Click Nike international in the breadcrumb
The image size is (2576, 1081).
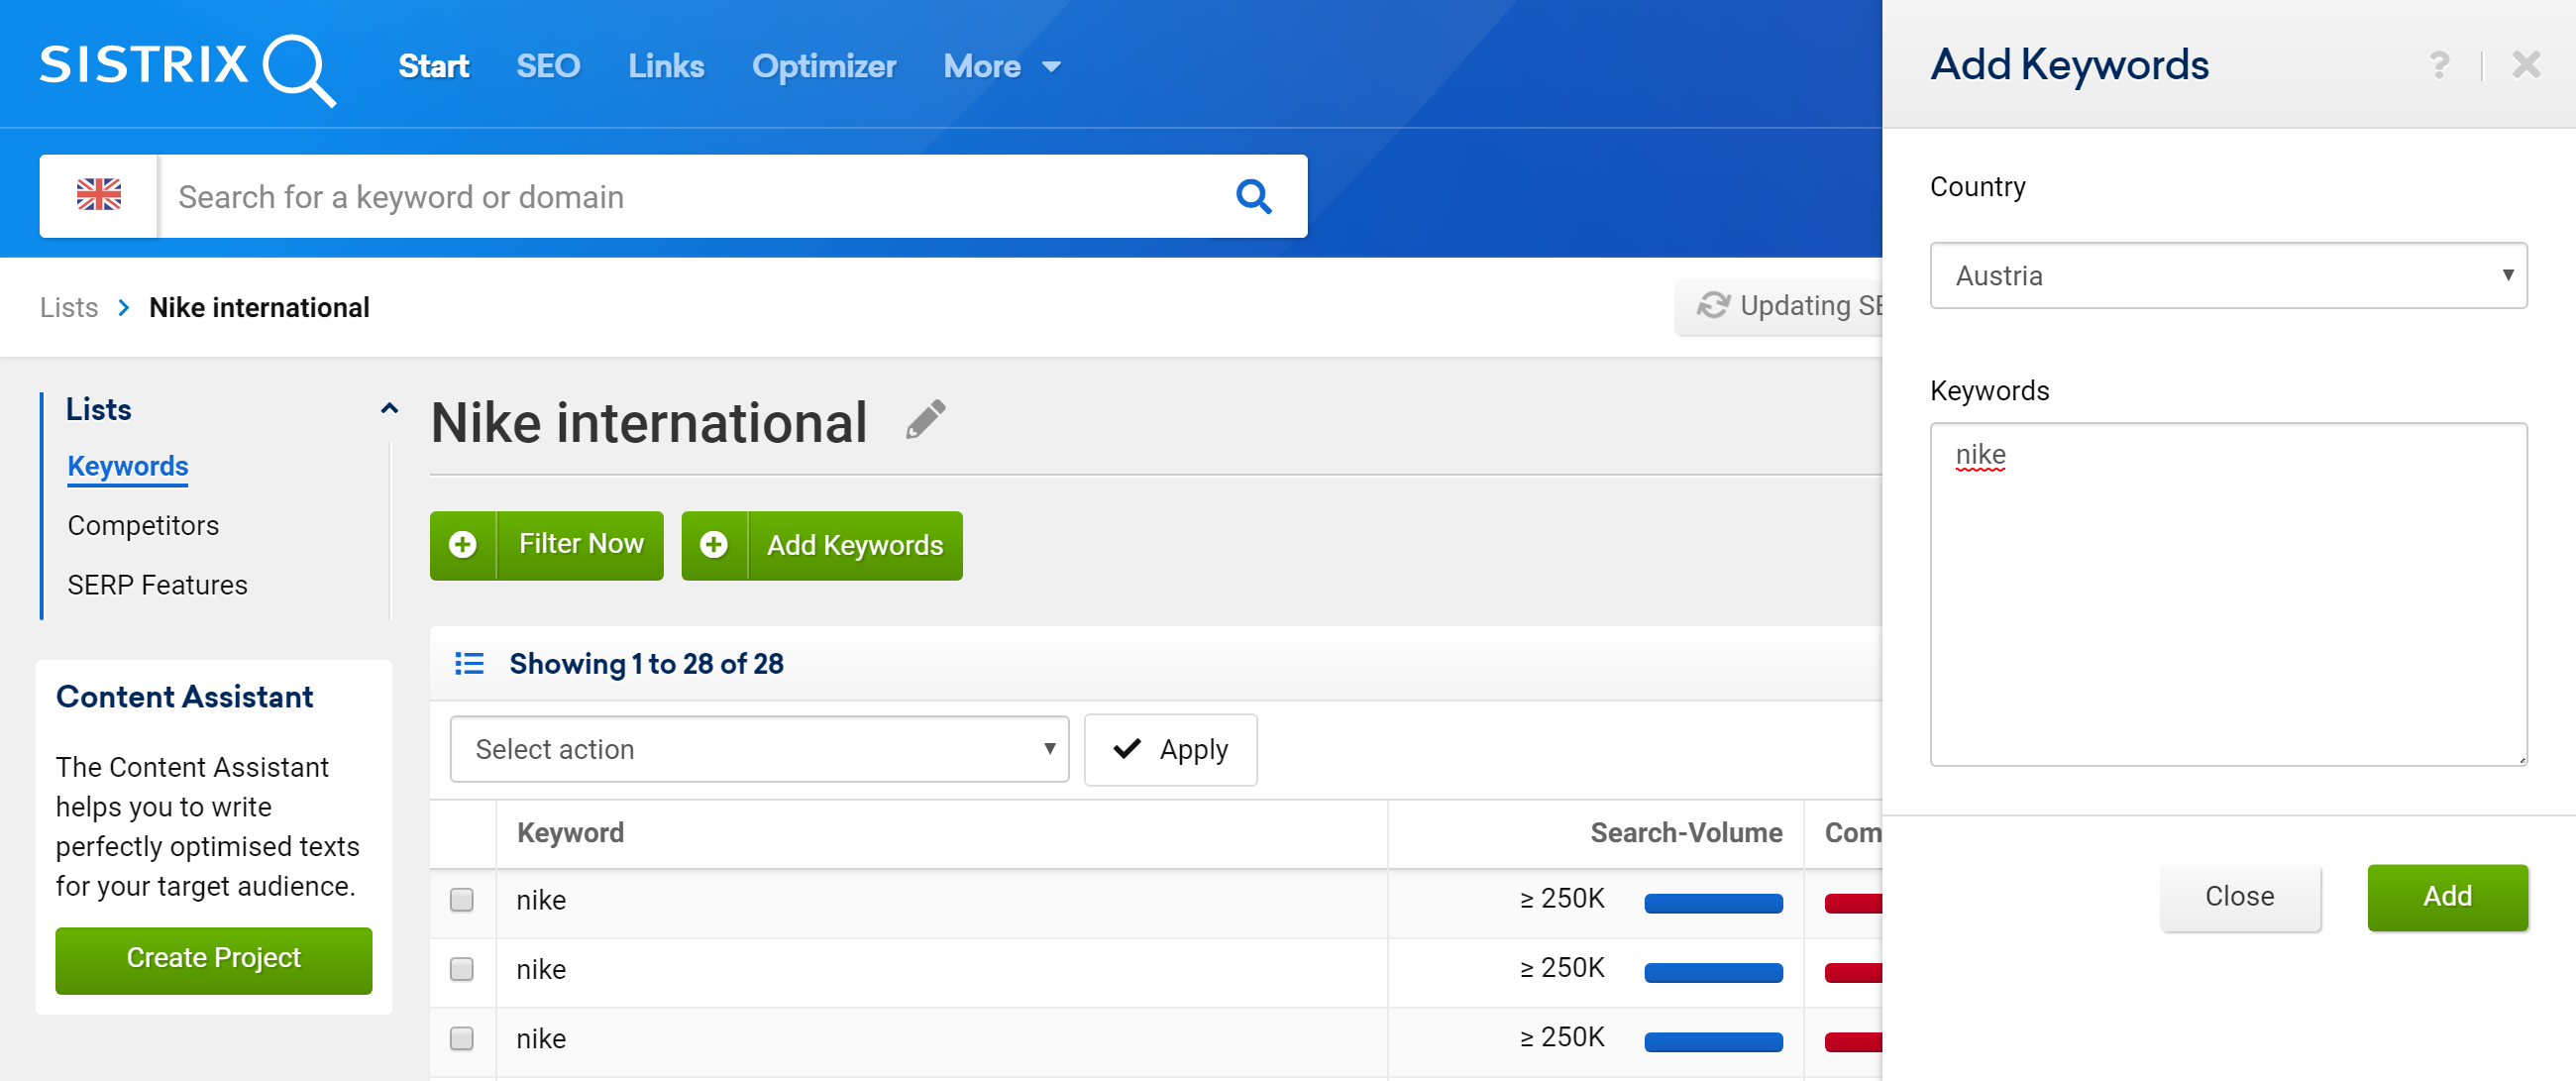[x=259, y=307]
